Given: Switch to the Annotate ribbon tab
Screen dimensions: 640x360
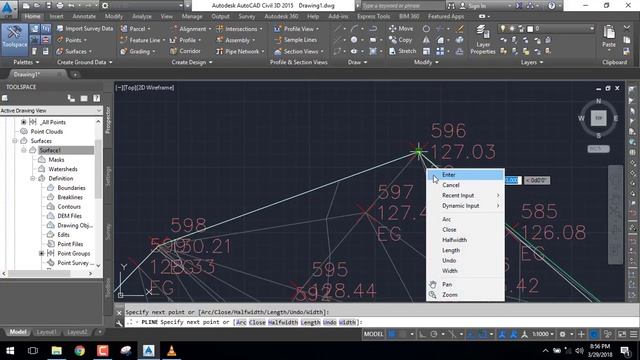Looking at the screenshot, I should pos(84,16).
